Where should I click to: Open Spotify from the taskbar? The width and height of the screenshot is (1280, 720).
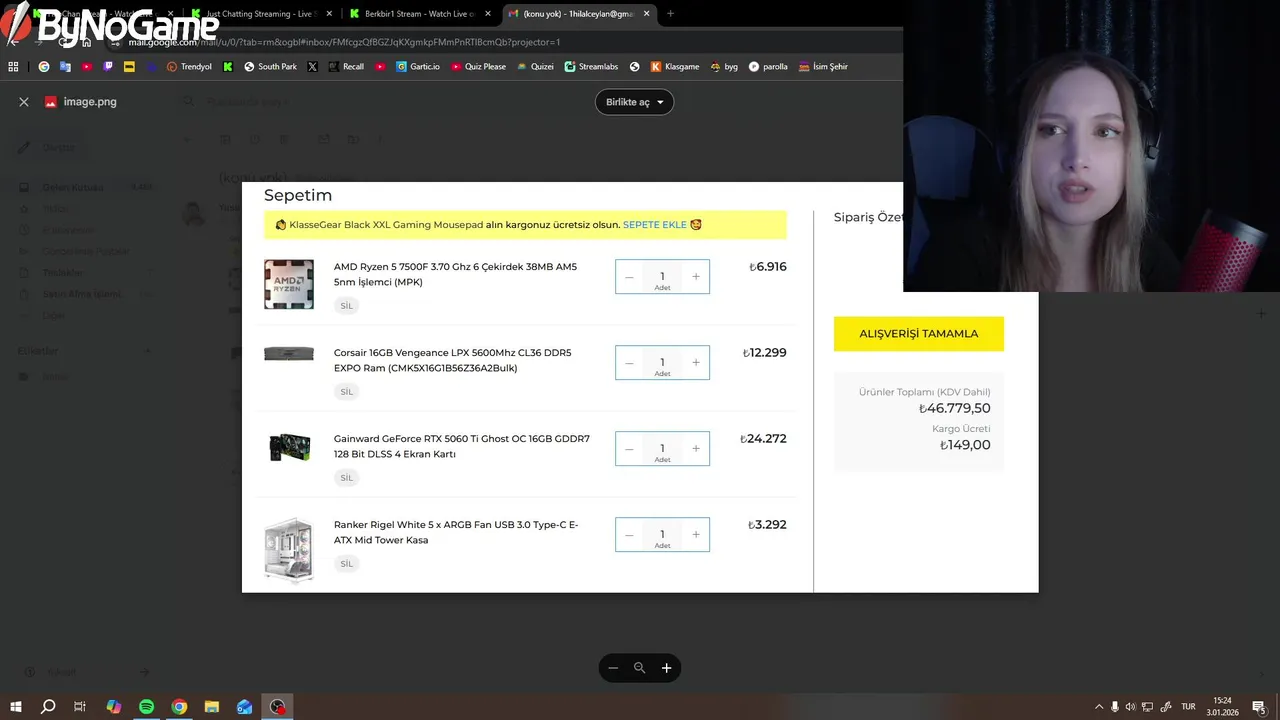pos(146,706)
